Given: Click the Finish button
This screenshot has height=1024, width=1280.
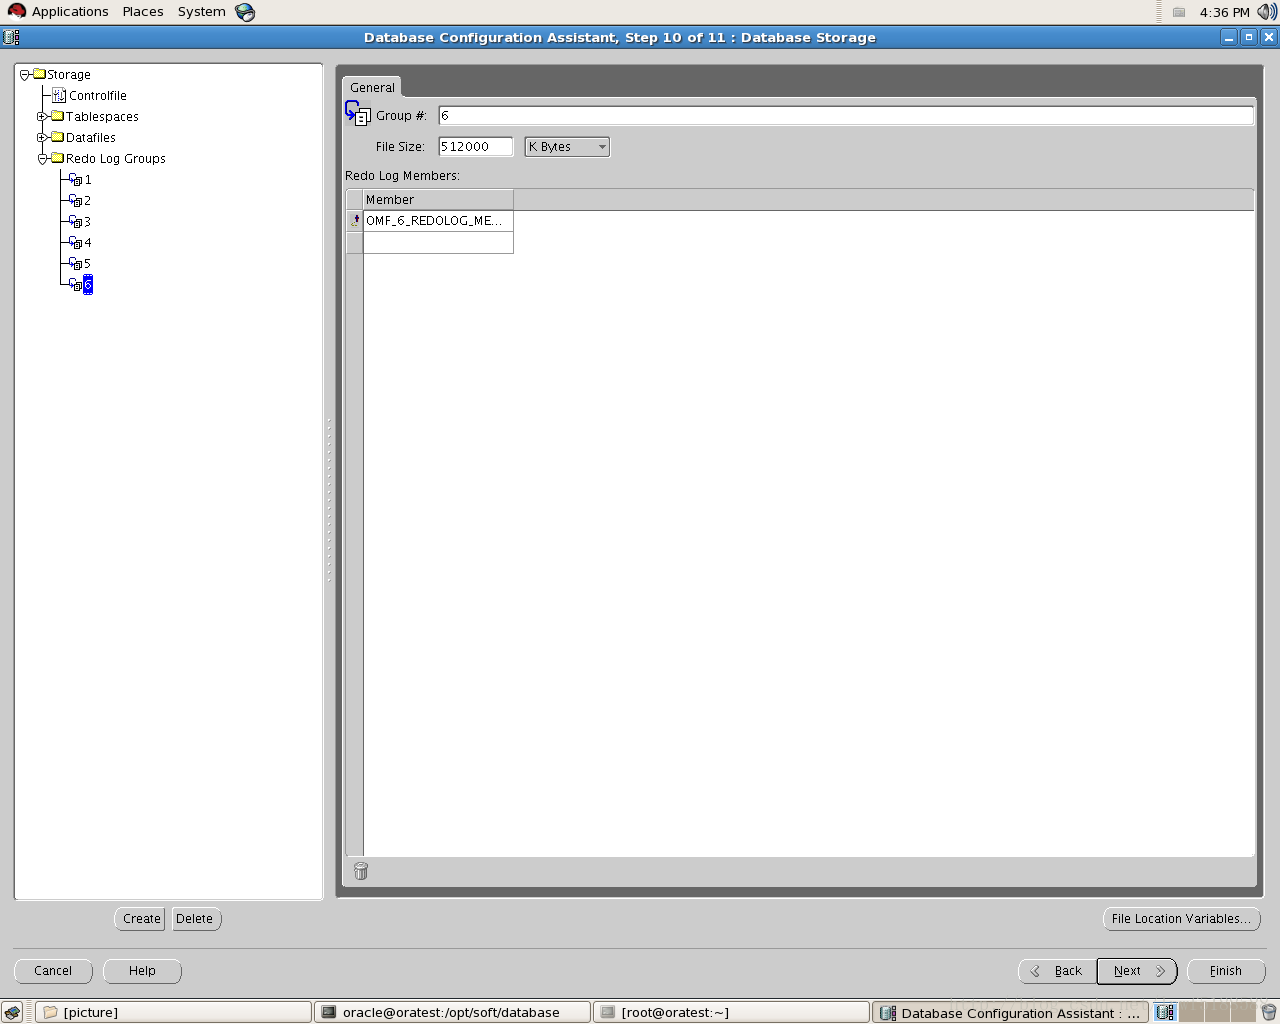Looking at the screenshot, I should (1226, 971).
